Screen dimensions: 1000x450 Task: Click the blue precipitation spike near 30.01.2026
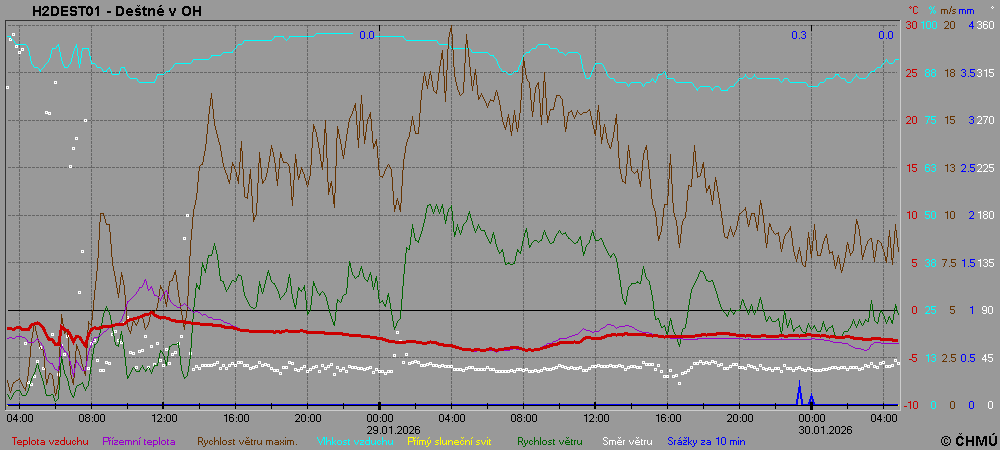799,392
